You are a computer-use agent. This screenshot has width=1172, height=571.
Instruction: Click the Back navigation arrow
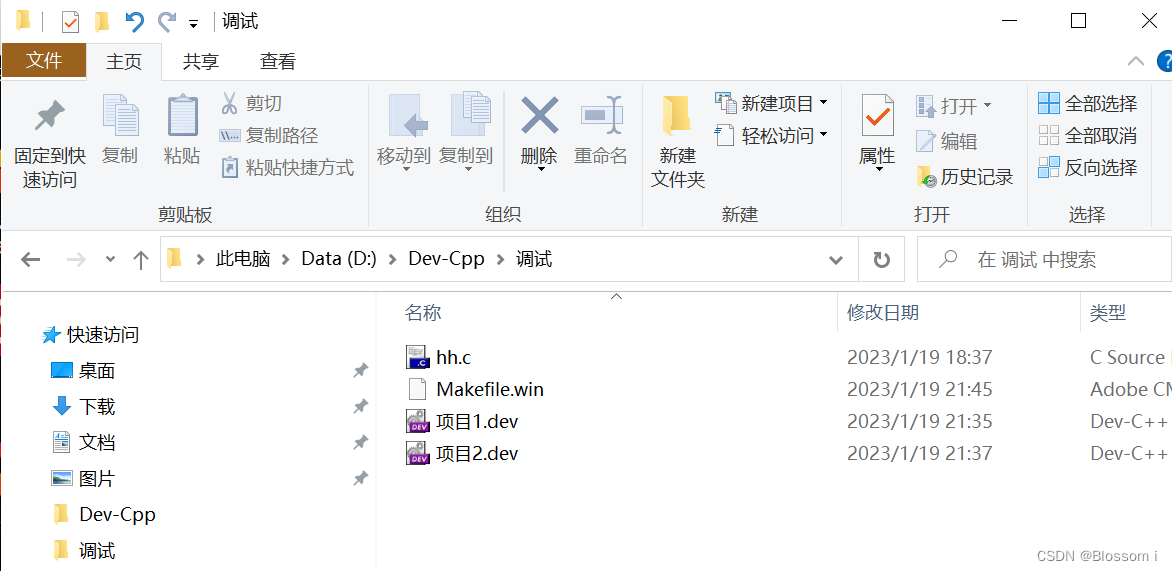pos(31,259)
